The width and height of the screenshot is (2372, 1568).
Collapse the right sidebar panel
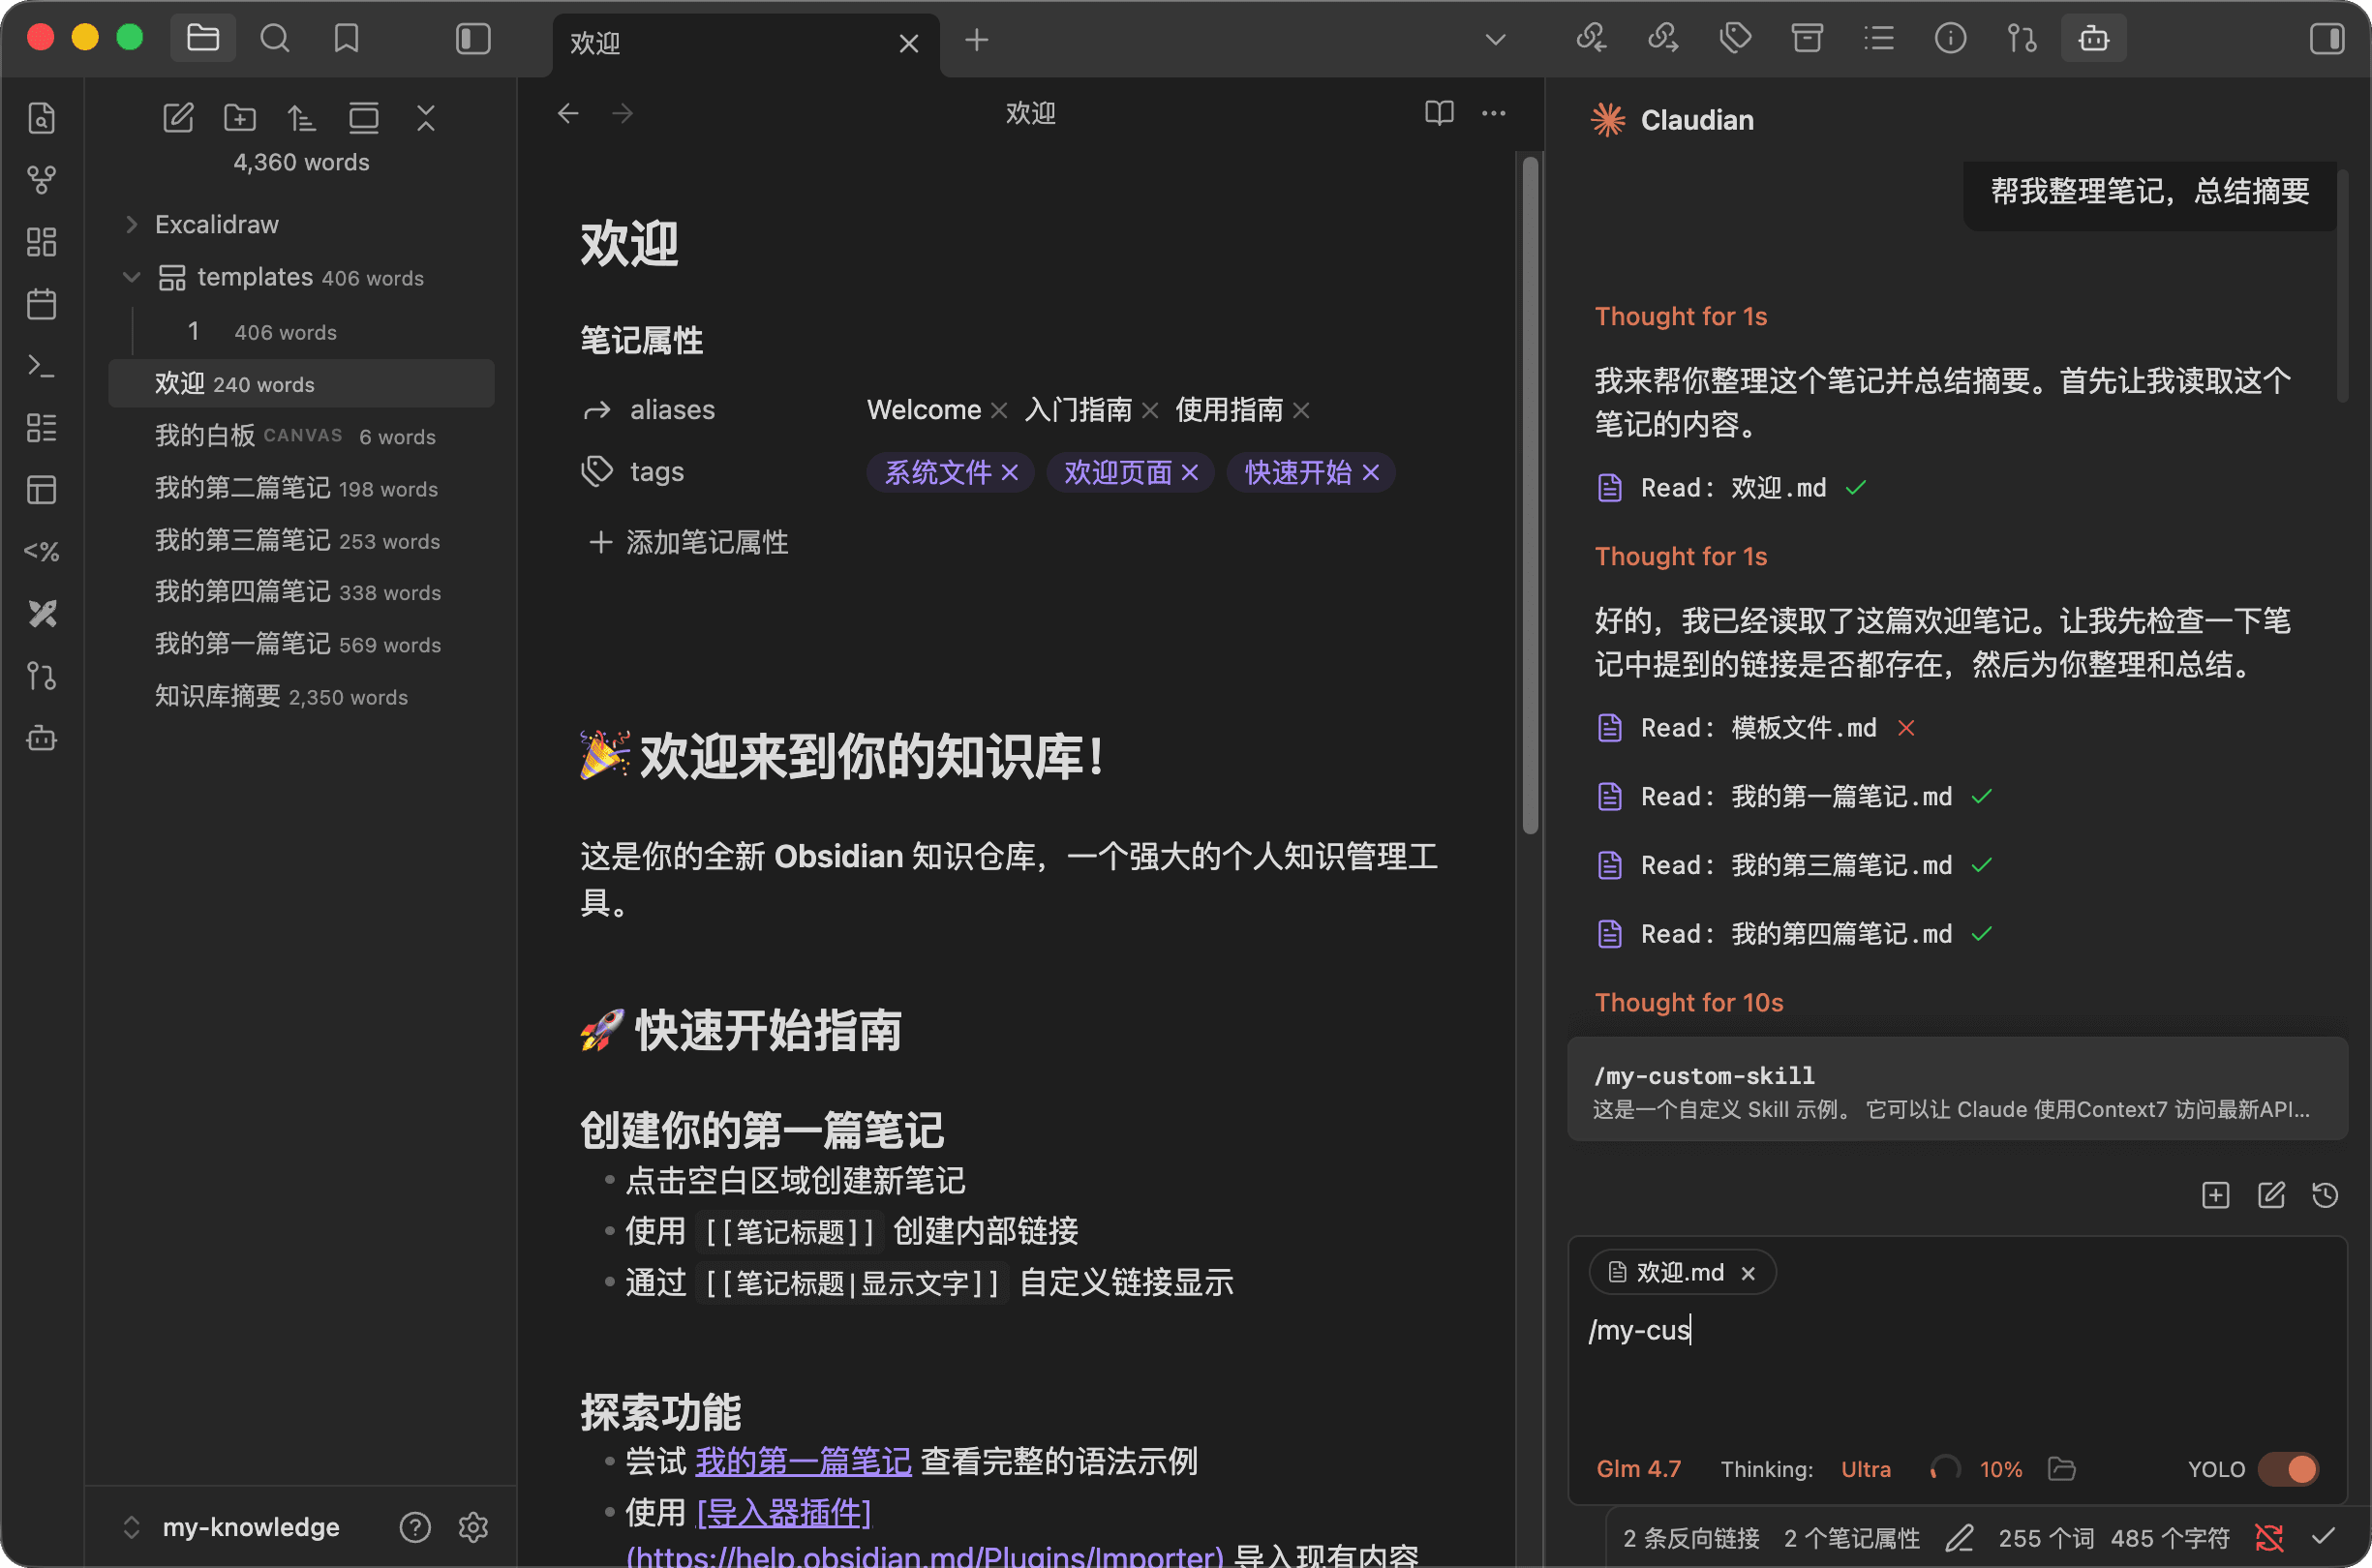click(x=2327, y=38)
